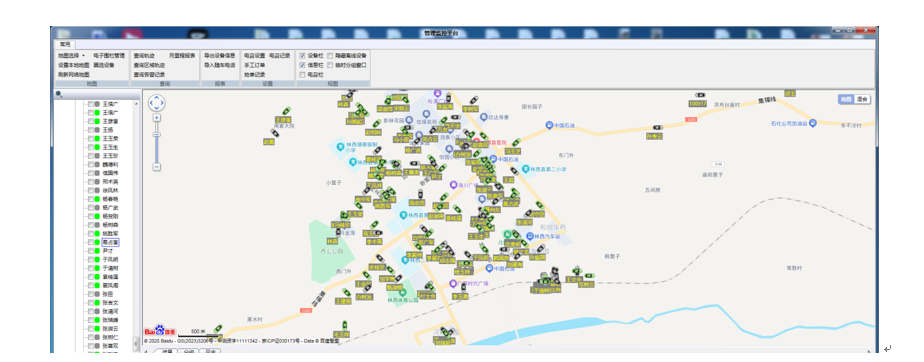The height and width of the screenshot is (362, 924).
Task: Click the gray status dot beside 王扬
Action: (x=97, y=130)
